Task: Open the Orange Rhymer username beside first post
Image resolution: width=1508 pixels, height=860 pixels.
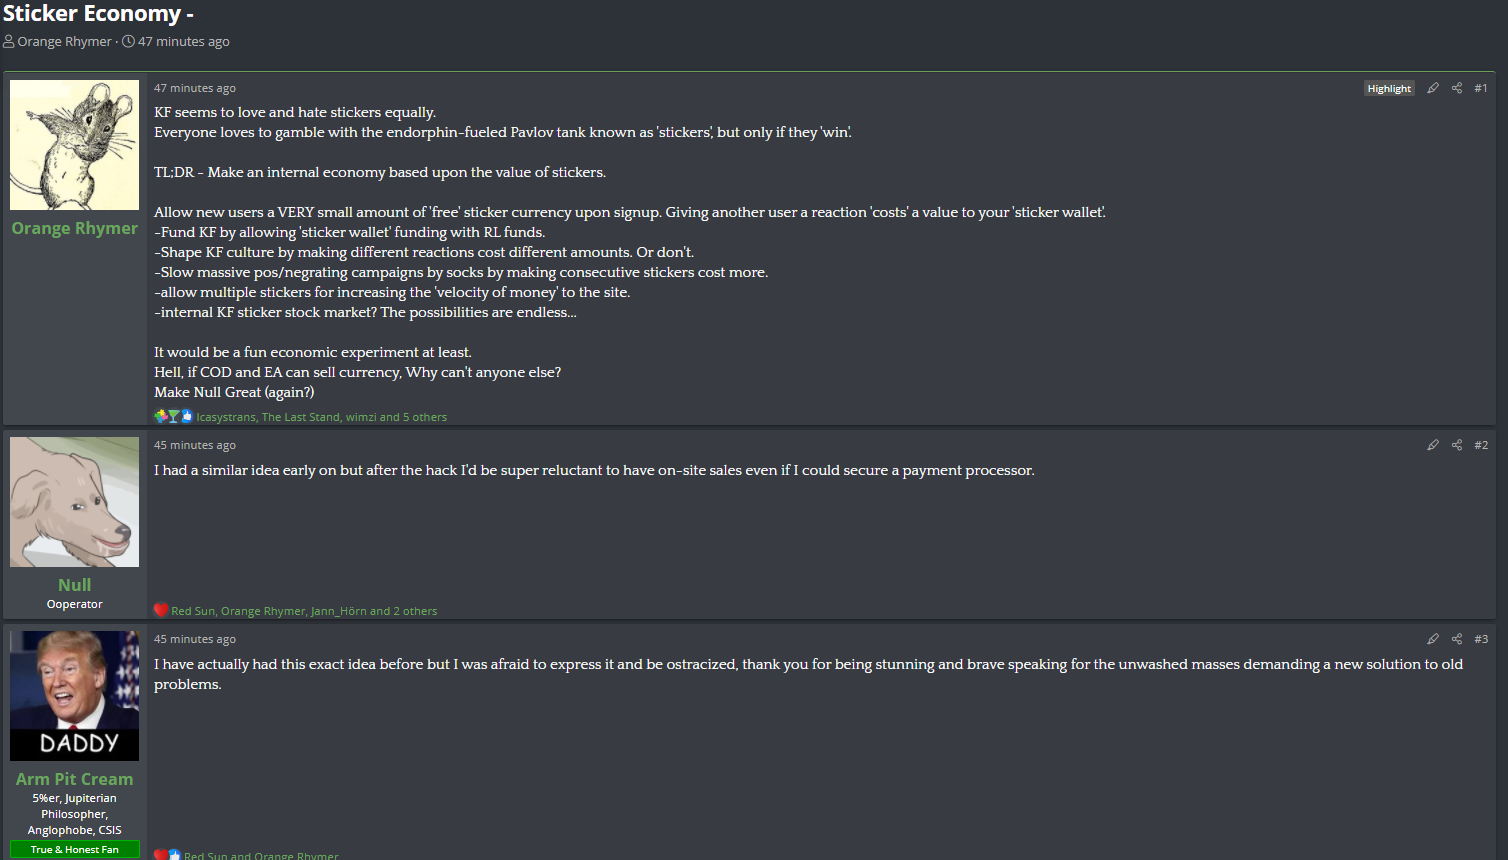Action: click(75, 228)
